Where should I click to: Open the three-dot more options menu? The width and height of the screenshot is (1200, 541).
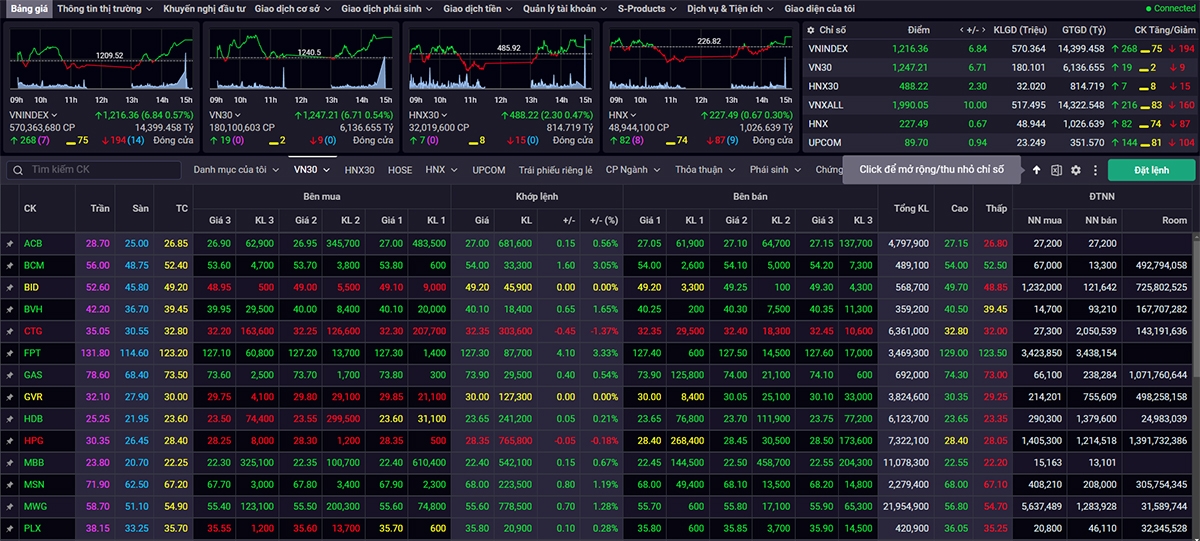click(x=1095, y=170)
